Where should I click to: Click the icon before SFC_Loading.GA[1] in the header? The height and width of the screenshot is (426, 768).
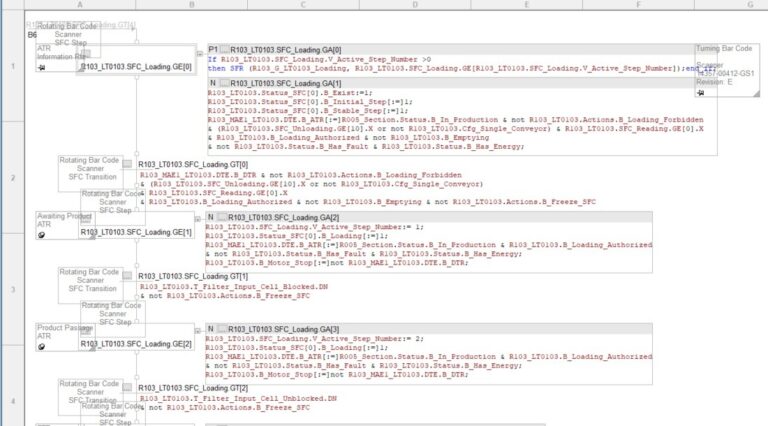click(222, 83)
